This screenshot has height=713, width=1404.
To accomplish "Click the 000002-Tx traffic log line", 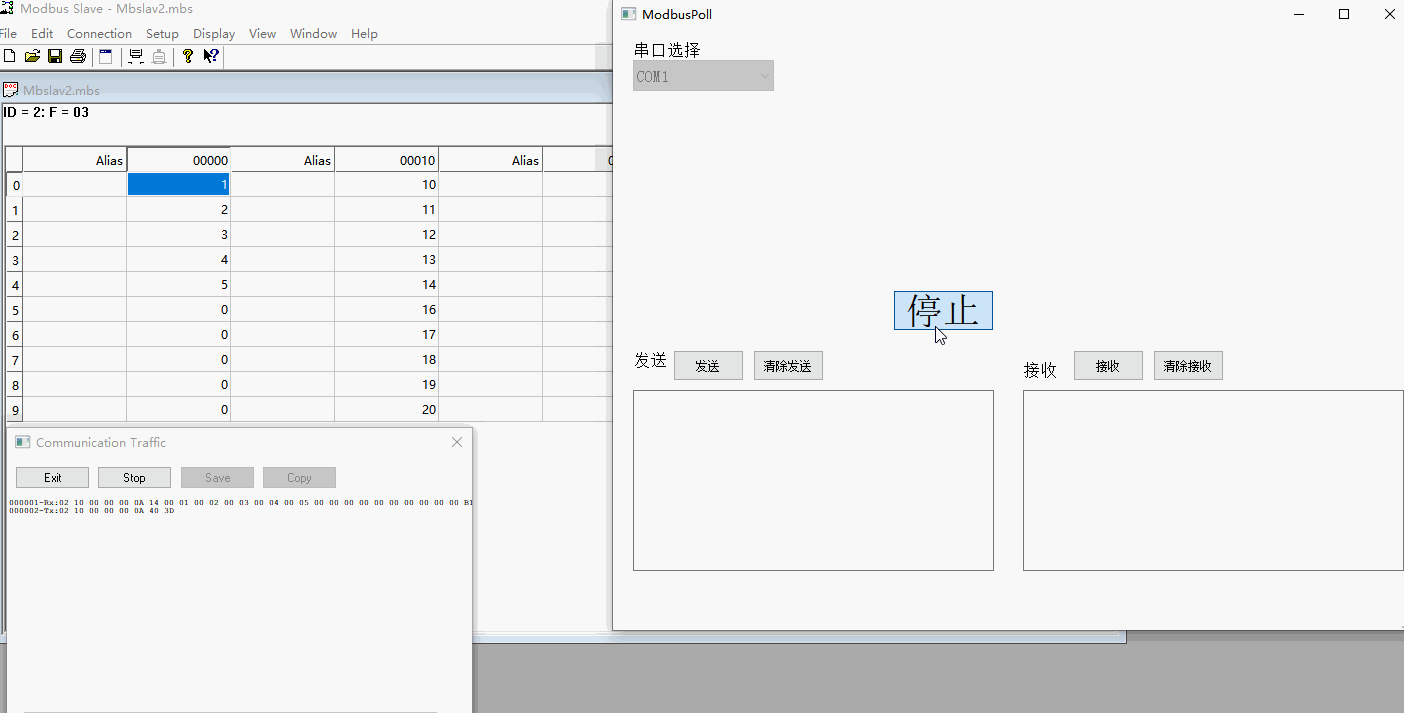I will click(92, 511).
